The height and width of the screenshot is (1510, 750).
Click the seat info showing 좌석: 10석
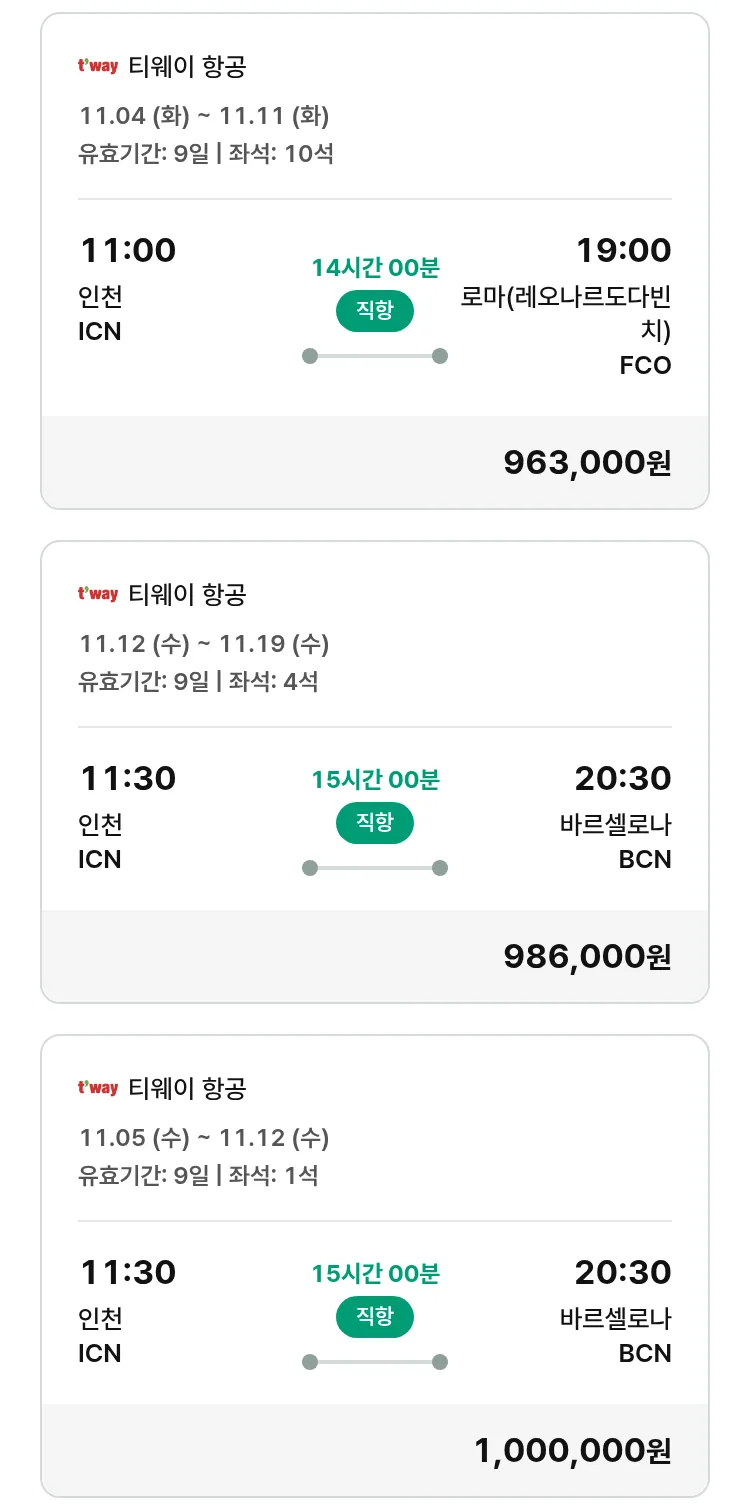coord(281,154)
